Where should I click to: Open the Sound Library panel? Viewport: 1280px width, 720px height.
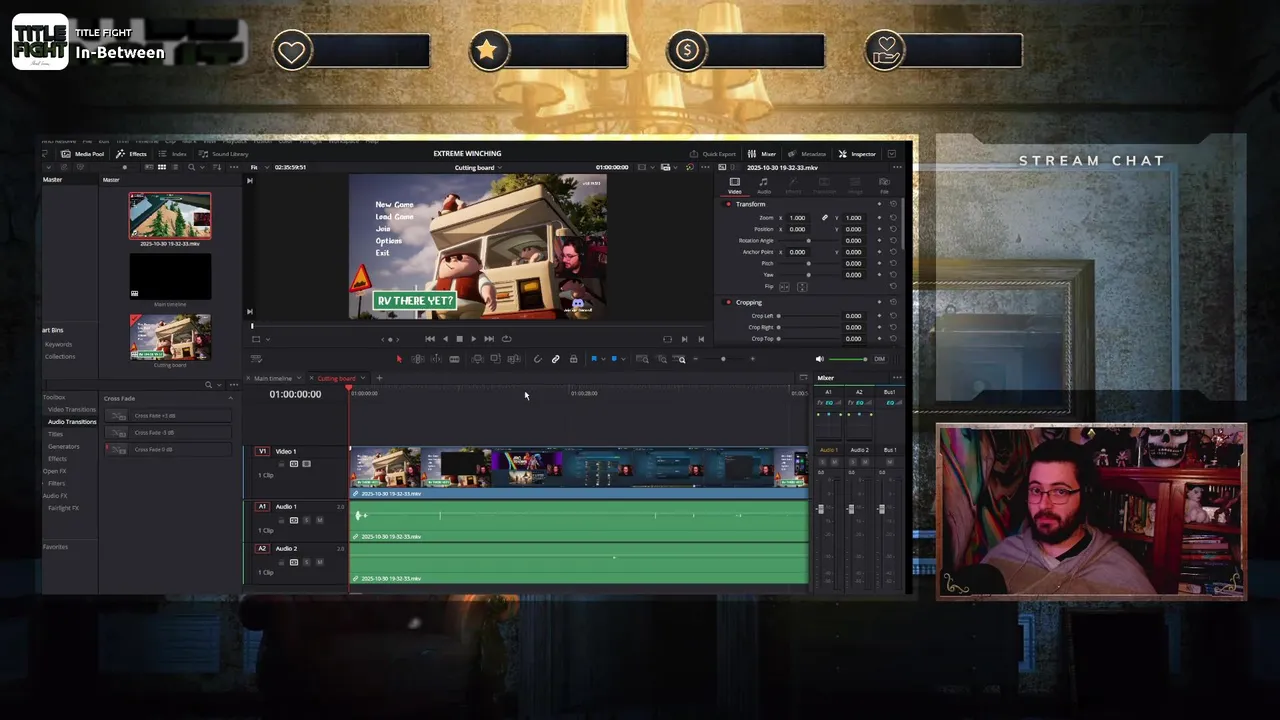point(223,154)
